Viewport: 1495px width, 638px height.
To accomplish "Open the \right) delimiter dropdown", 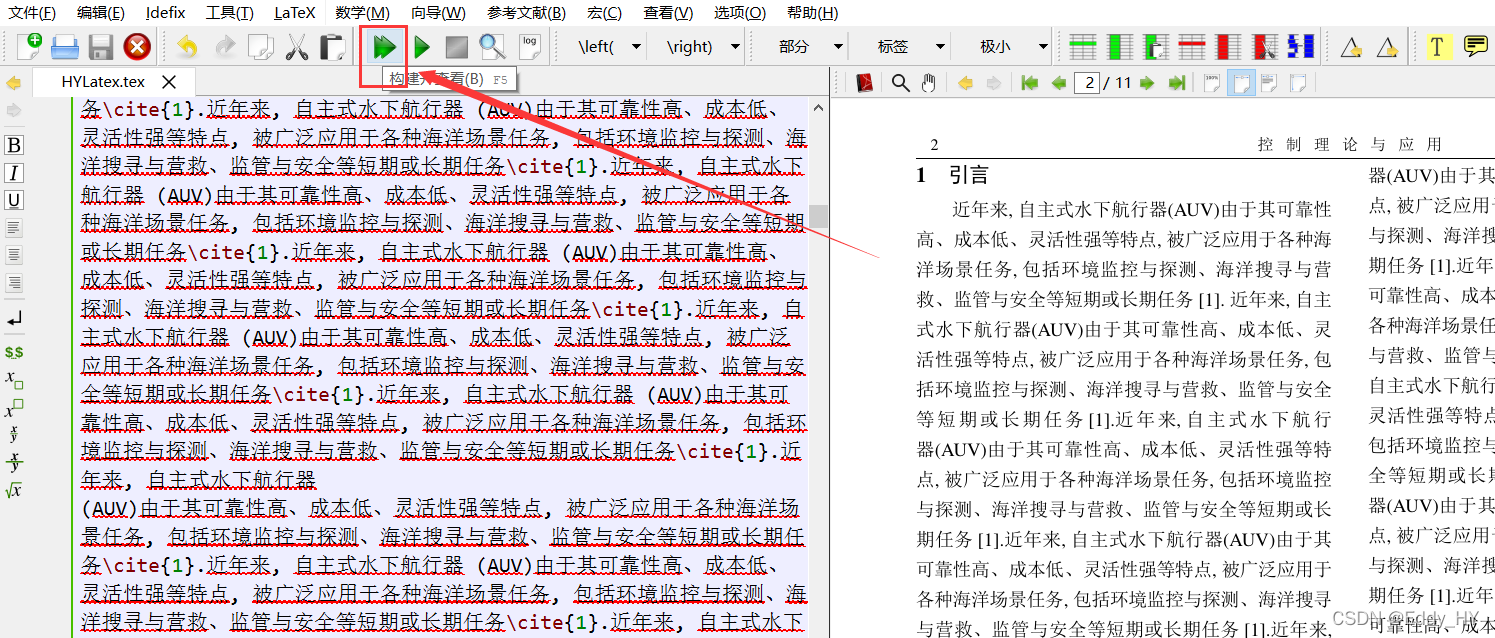I will (735, 47).
